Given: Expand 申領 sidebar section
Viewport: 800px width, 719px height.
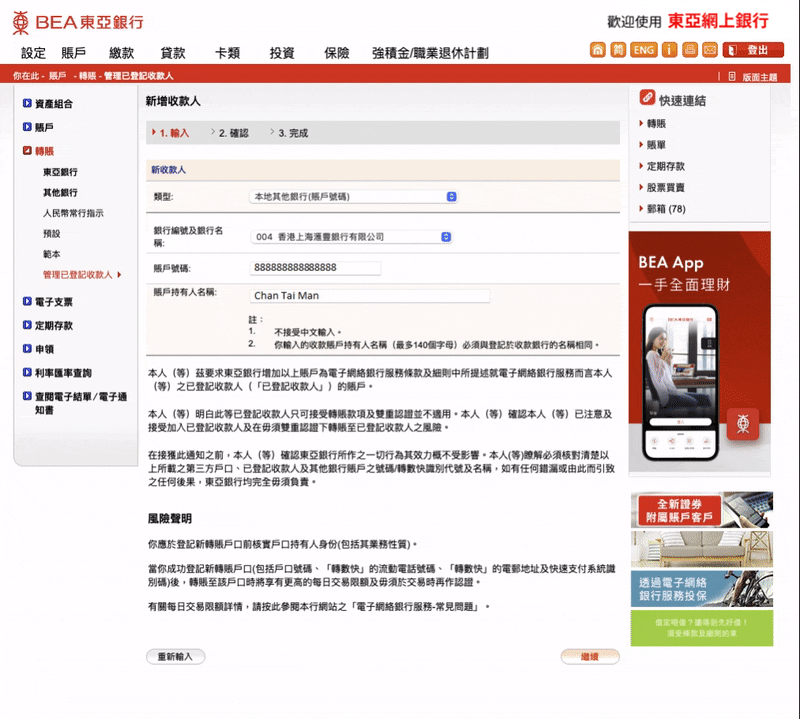Looking at the screenshot, I should point(38,349).
